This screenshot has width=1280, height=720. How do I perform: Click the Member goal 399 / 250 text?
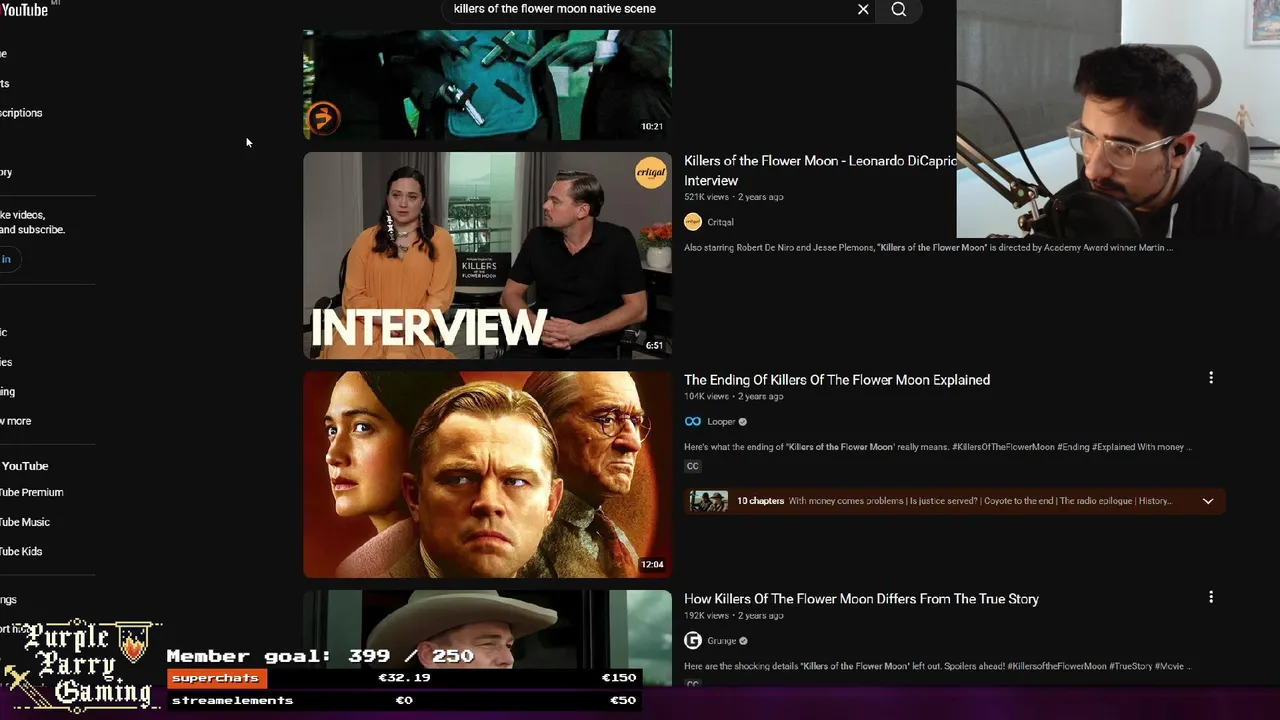[x=320, y=656]
